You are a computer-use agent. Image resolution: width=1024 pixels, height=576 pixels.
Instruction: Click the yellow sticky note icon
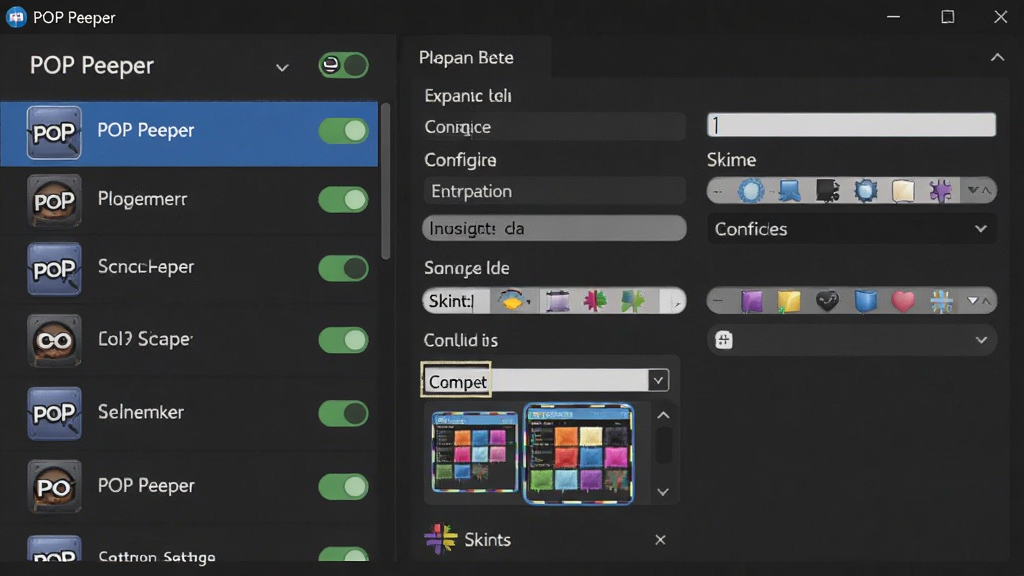point(789,301)
